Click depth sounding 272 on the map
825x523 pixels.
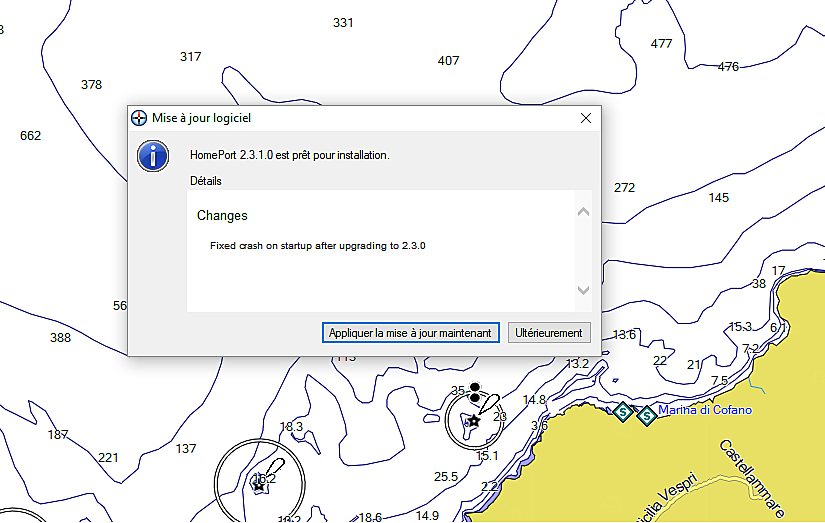point(625,188)
